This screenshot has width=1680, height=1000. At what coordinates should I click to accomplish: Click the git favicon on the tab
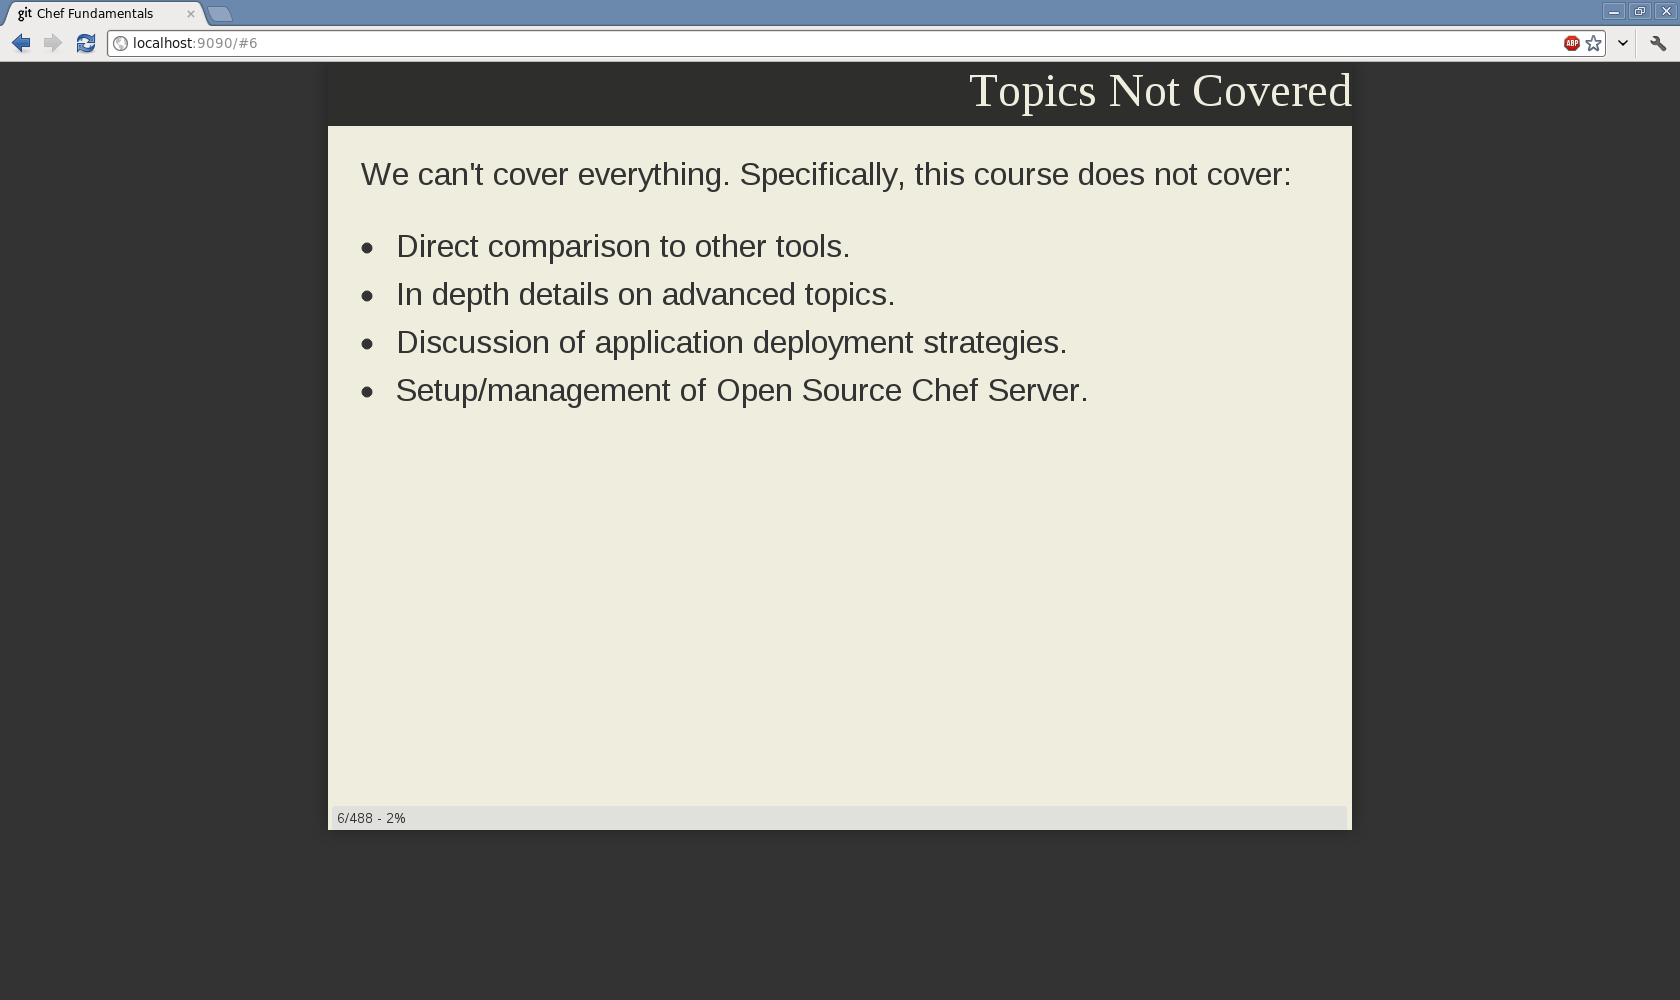(24, 14)
